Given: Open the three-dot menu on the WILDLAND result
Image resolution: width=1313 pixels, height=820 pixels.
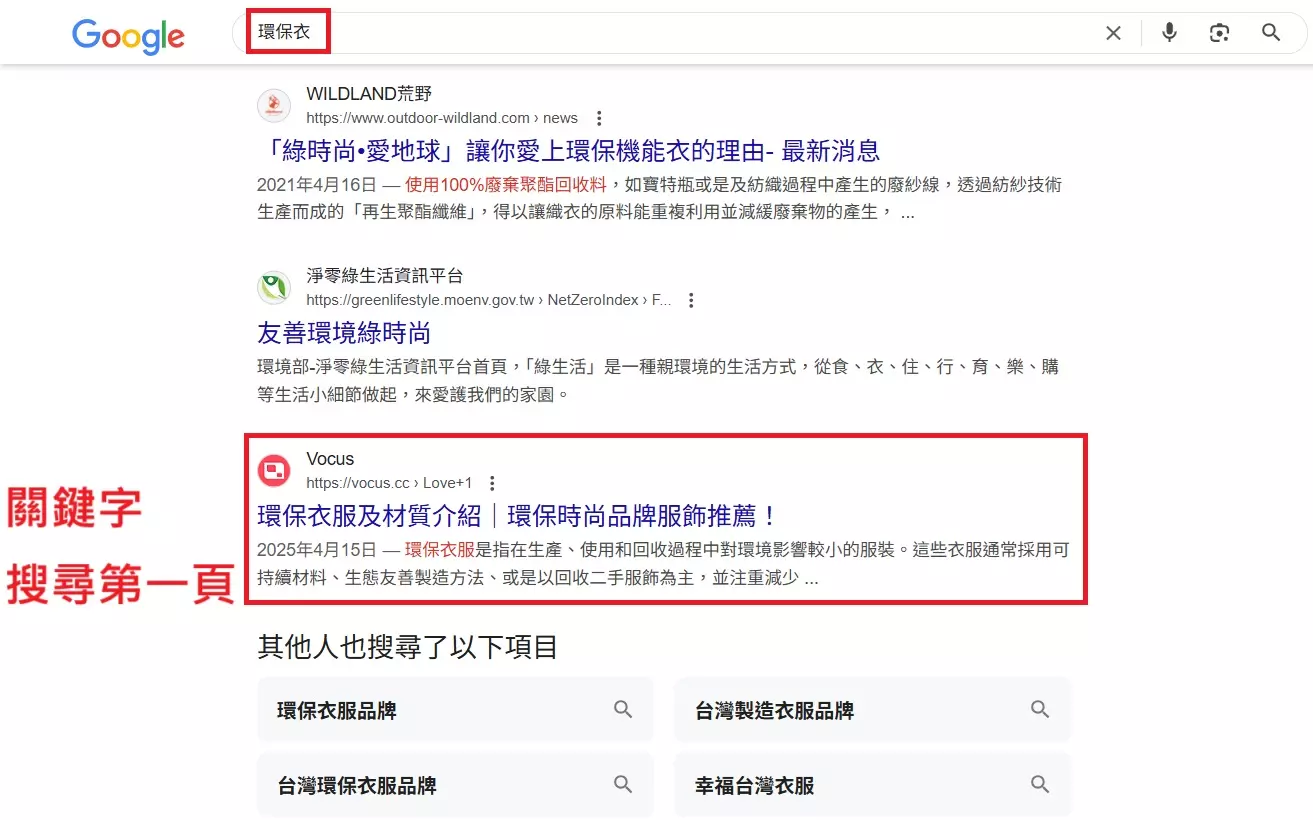Looking at the screenshot, I should coord(598,117).
